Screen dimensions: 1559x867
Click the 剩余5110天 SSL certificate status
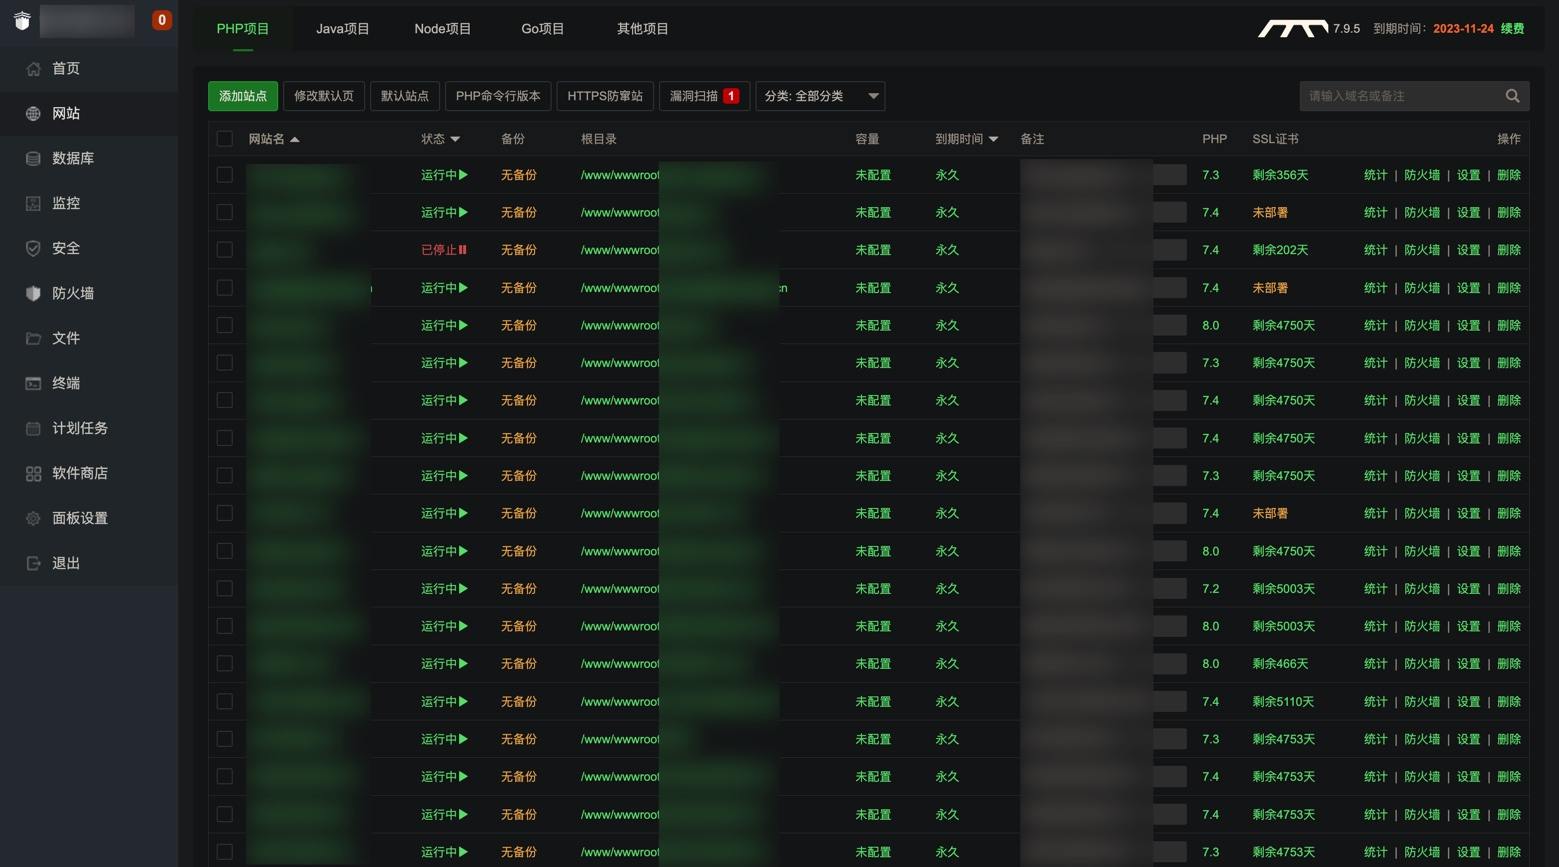pyautogui.click(x=1284, y=702)
